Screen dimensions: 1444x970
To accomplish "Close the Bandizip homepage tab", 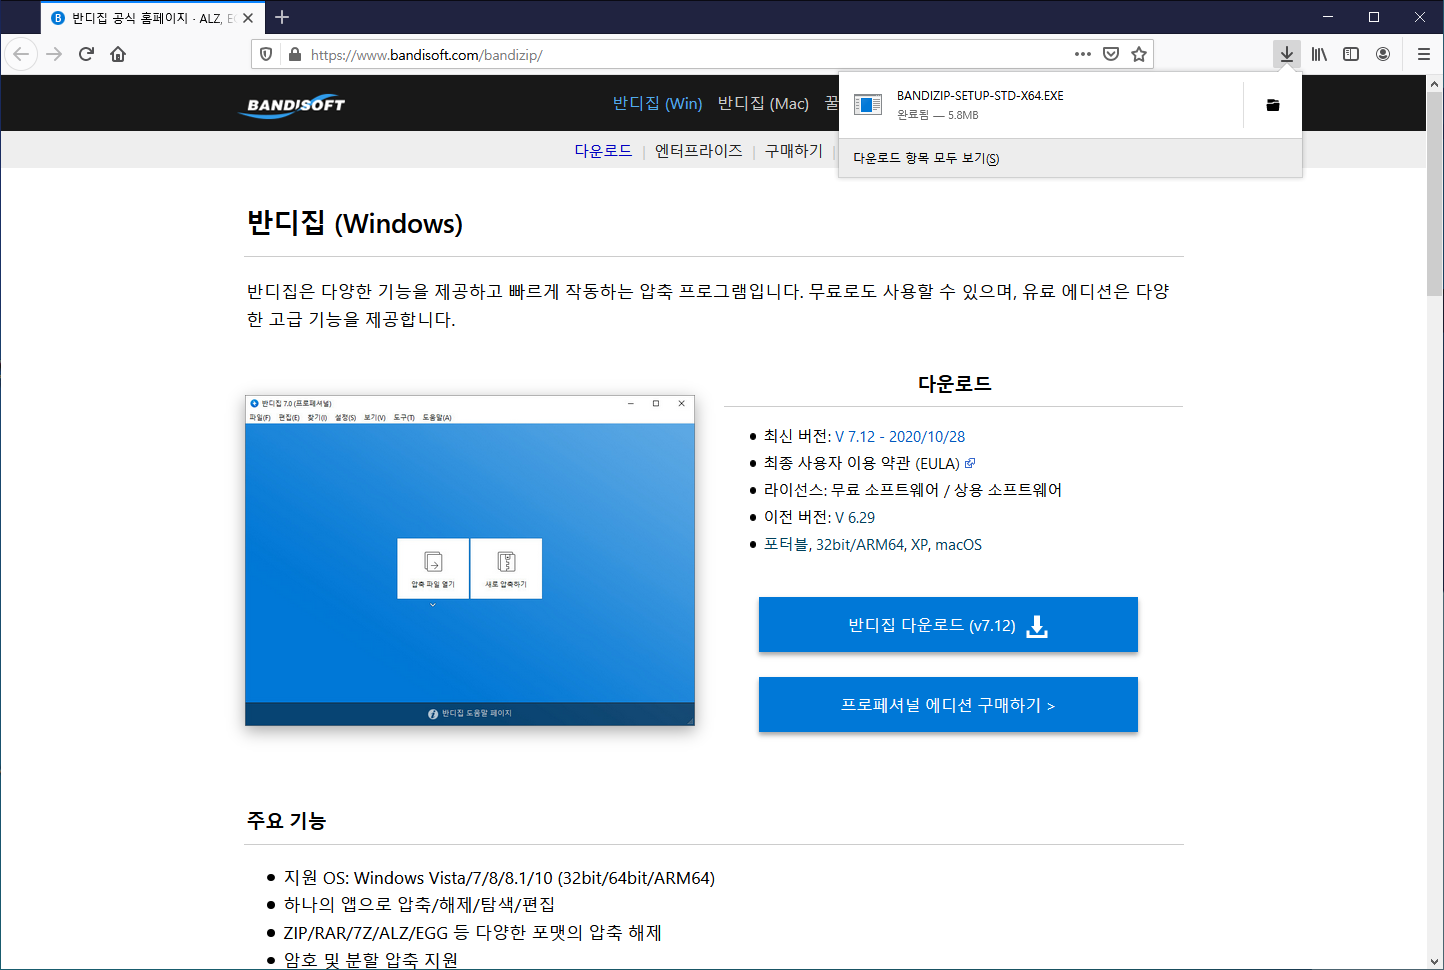I will point(248,18).
